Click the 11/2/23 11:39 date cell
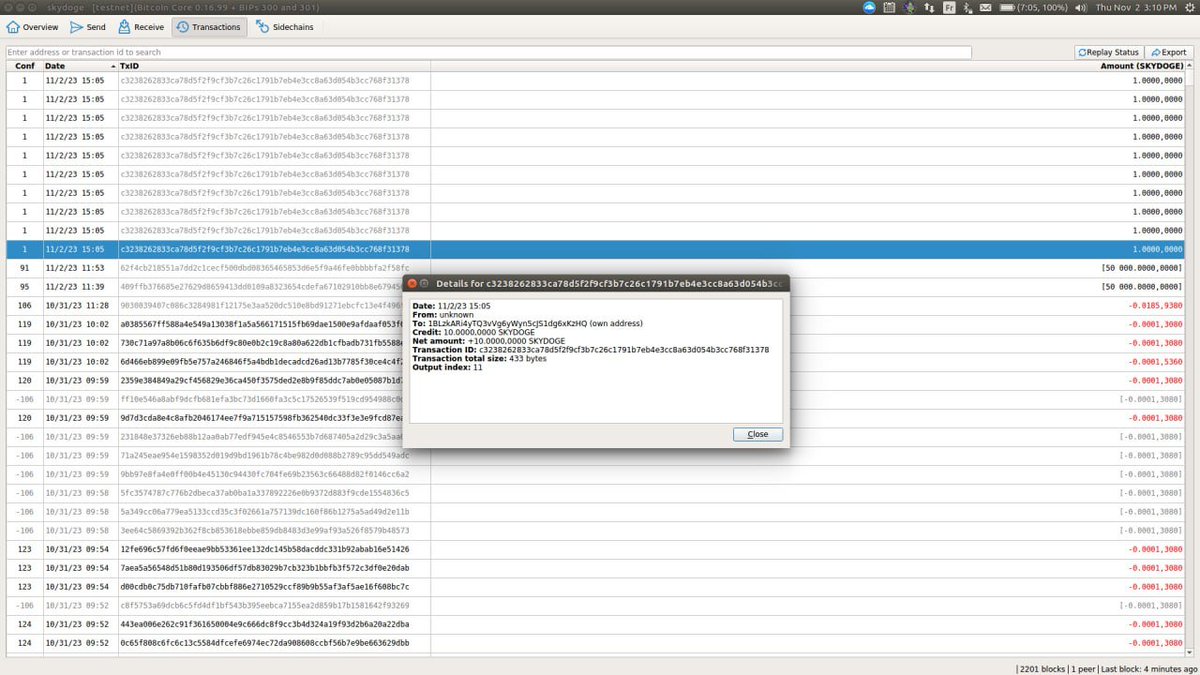 click(x=76, y=286)
